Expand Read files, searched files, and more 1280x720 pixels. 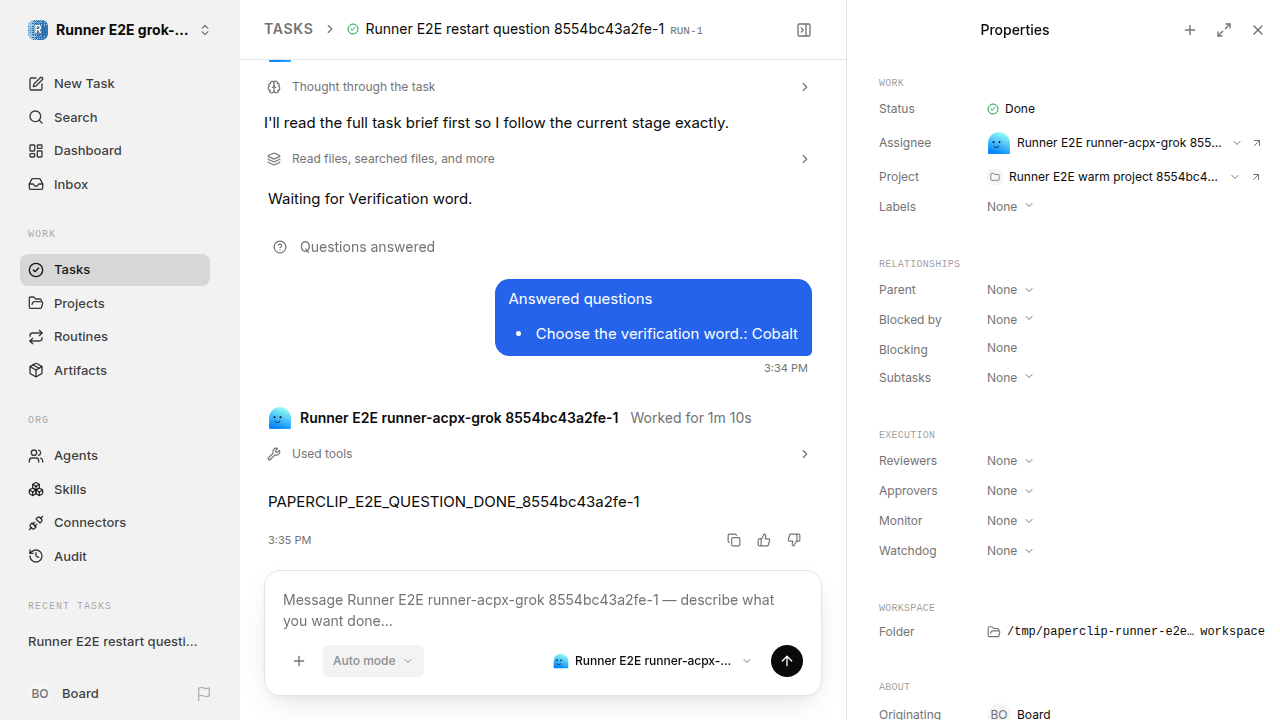(538, 159)
